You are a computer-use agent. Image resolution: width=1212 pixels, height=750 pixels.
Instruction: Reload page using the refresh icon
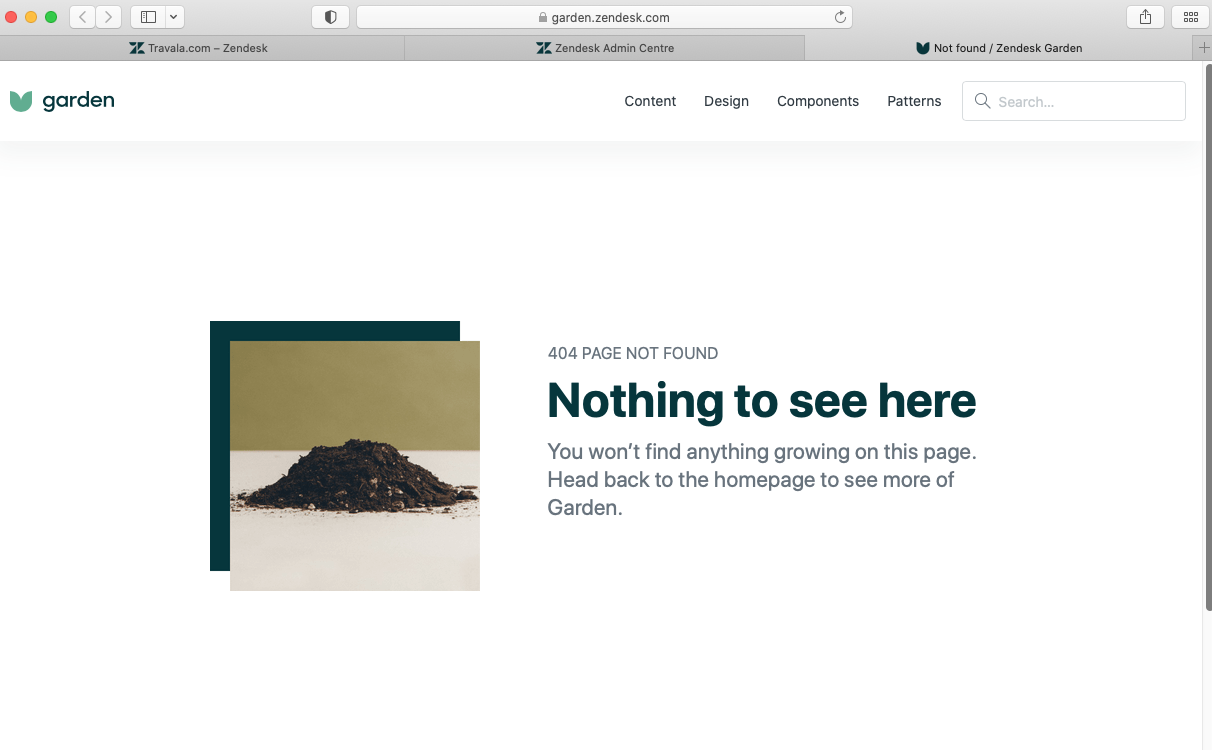tap(840, 17)
